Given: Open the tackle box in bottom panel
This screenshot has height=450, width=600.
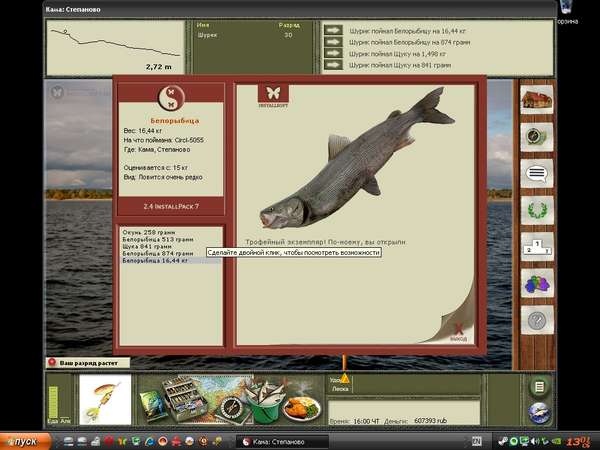Looking at the screenshot, I should coord(185,398).
